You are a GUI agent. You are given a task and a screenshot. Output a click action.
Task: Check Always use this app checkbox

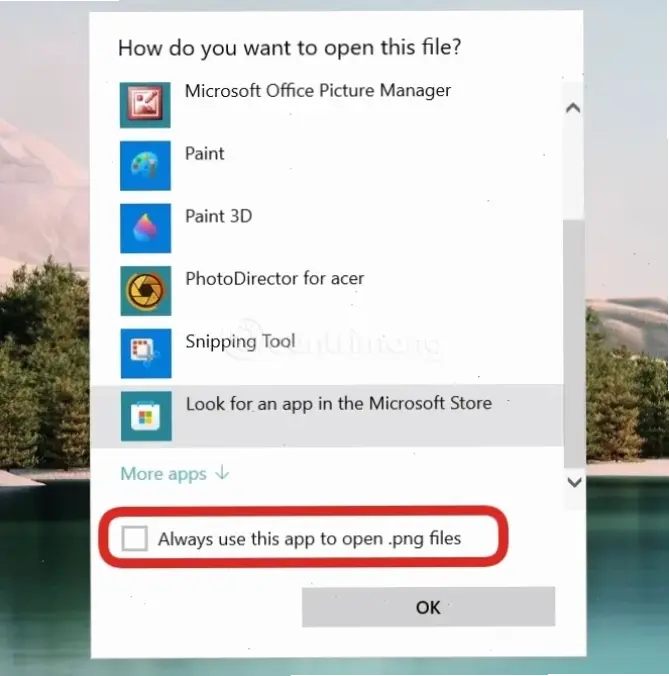134,538
